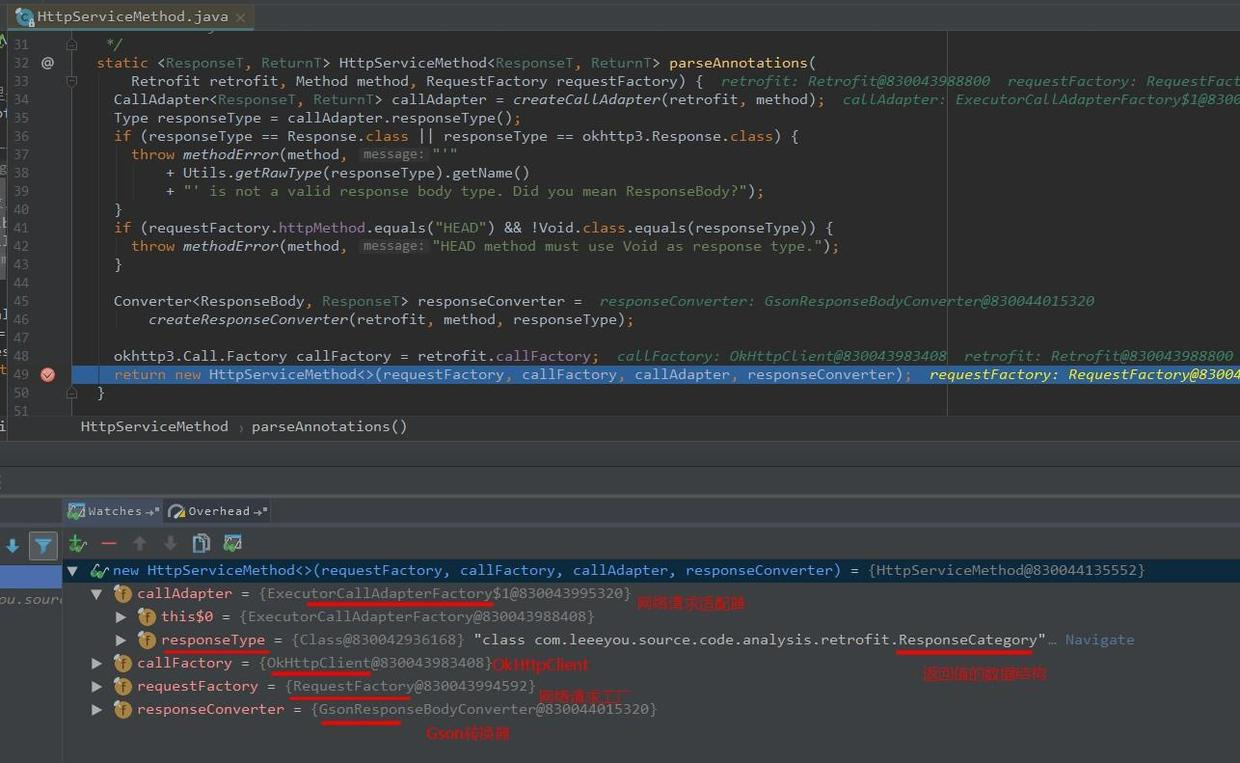Collapse the callAdapter watch node
This screenshot has height=763, width=1240.
pyautogui.click(x=96, y=593)
